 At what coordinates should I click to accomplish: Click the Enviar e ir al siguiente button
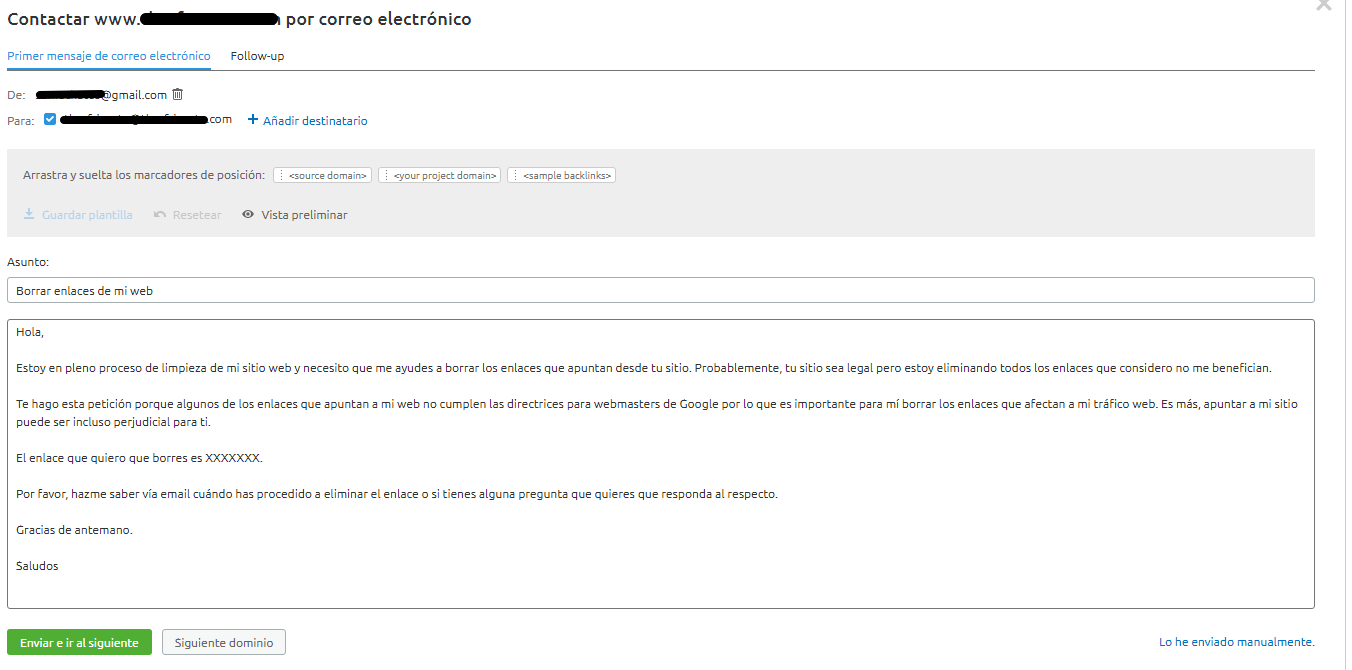click(x=79, y=642)
